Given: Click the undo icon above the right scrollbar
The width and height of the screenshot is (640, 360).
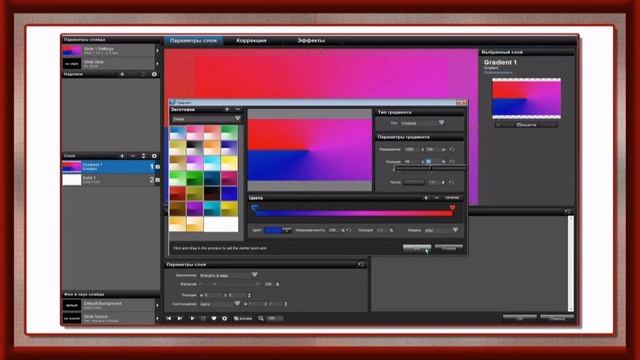Looking at the screenshot, I should tap(567, 211).
